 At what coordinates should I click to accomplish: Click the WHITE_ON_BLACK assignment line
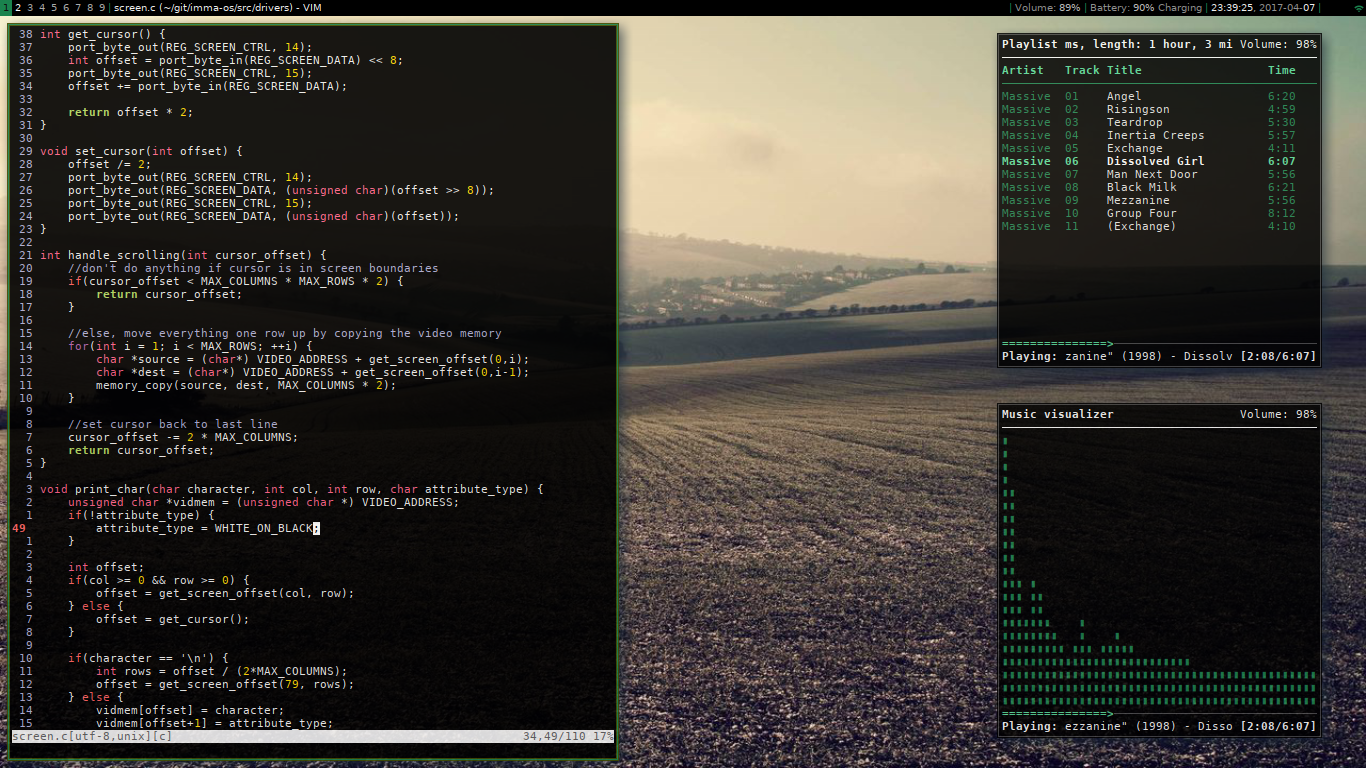coord(207,528)
